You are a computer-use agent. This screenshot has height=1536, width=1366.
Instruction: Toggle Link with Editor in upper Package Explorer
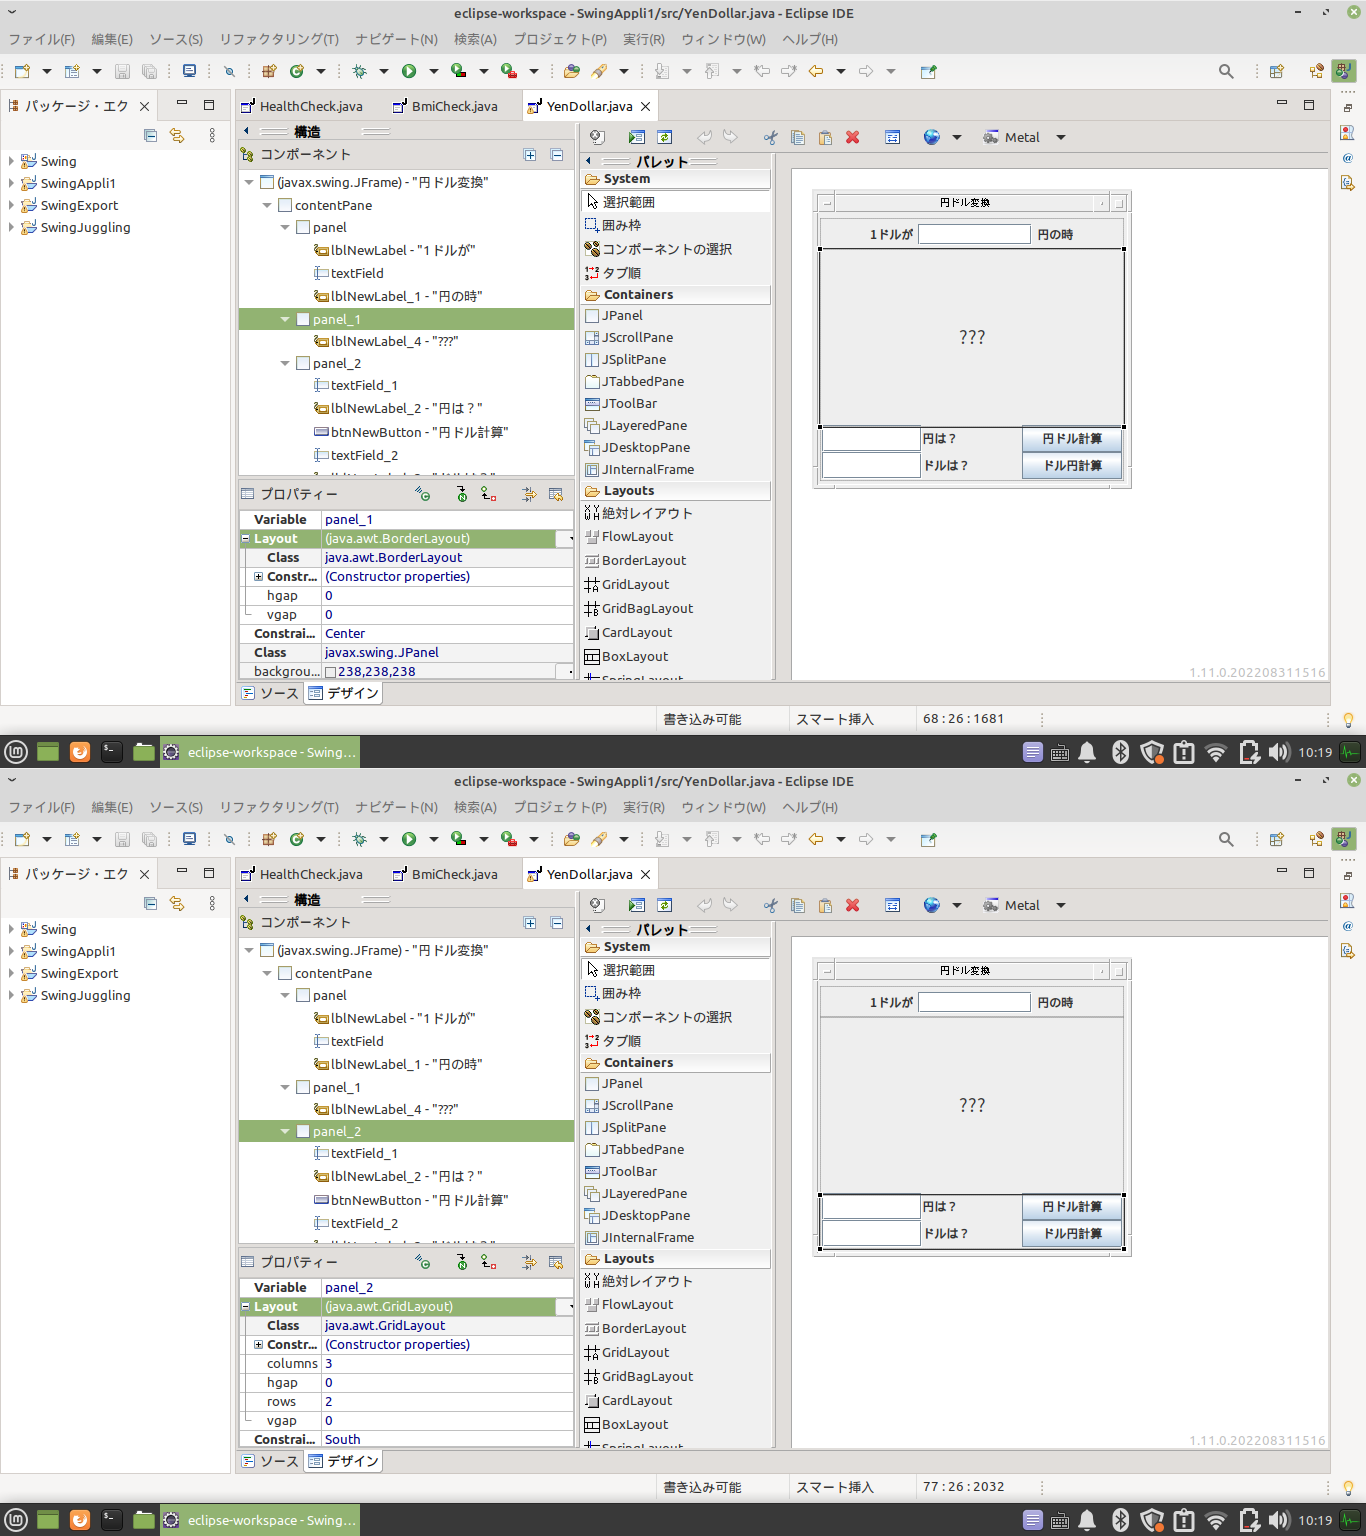pyautogui.click(x=177, y=135)
